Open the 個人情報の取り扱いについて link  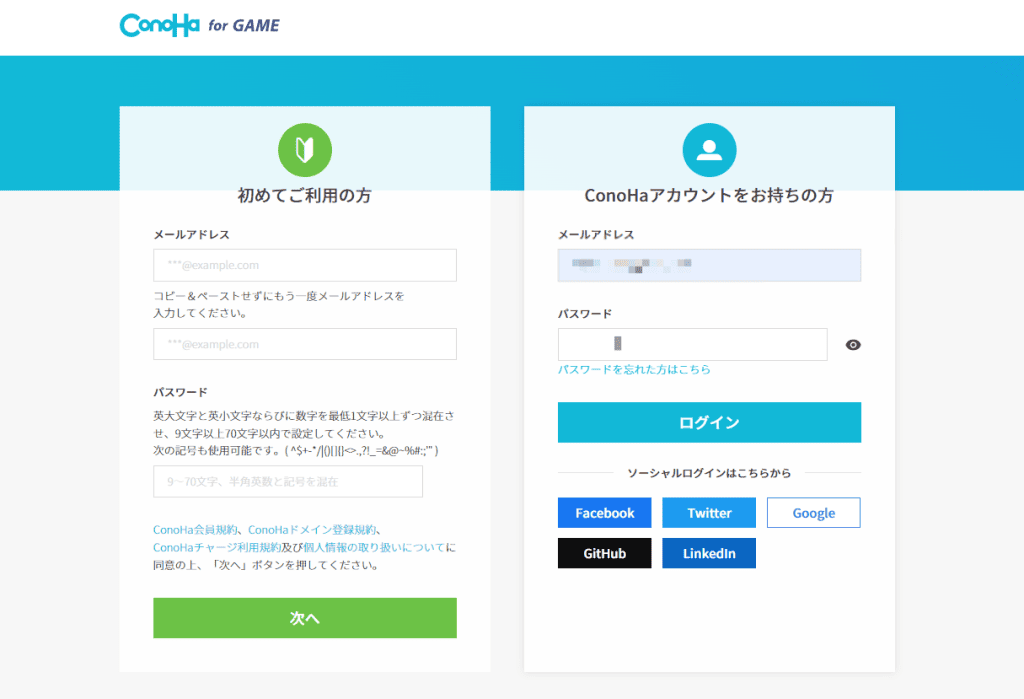click(374, 547)
